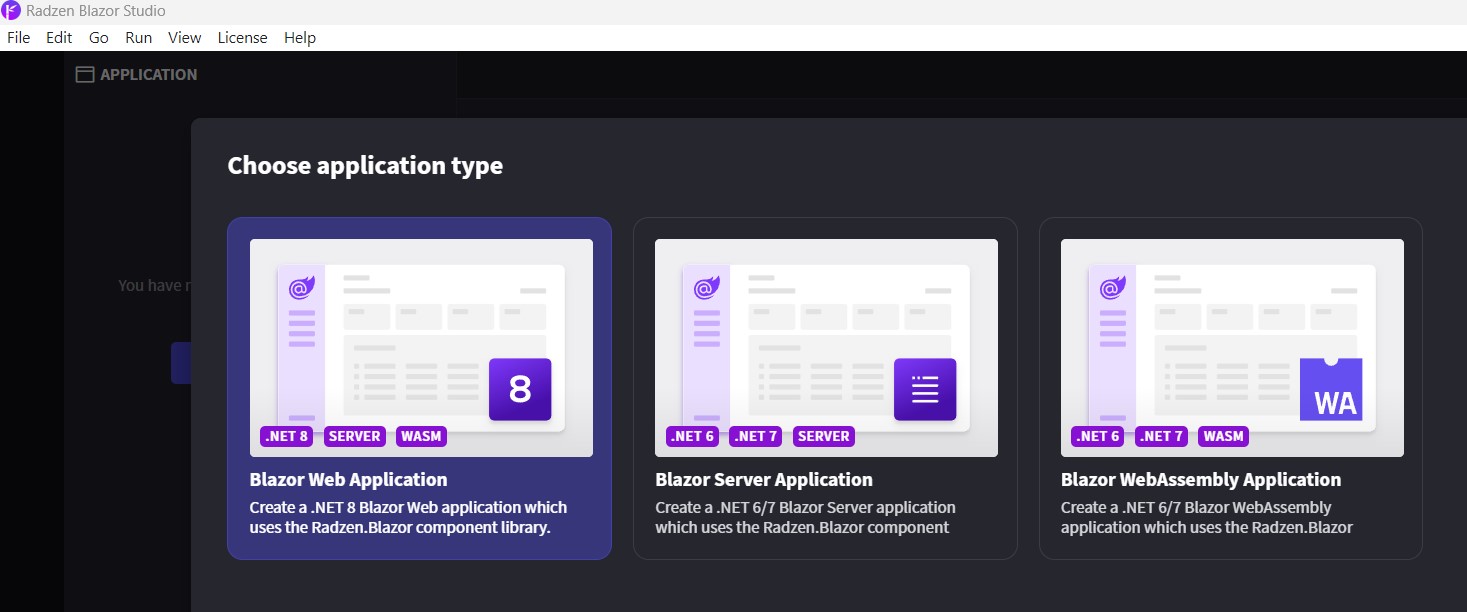Open the Help menu
The image size is (1467, 612).
pyautogui.click(x=300, y=38)
